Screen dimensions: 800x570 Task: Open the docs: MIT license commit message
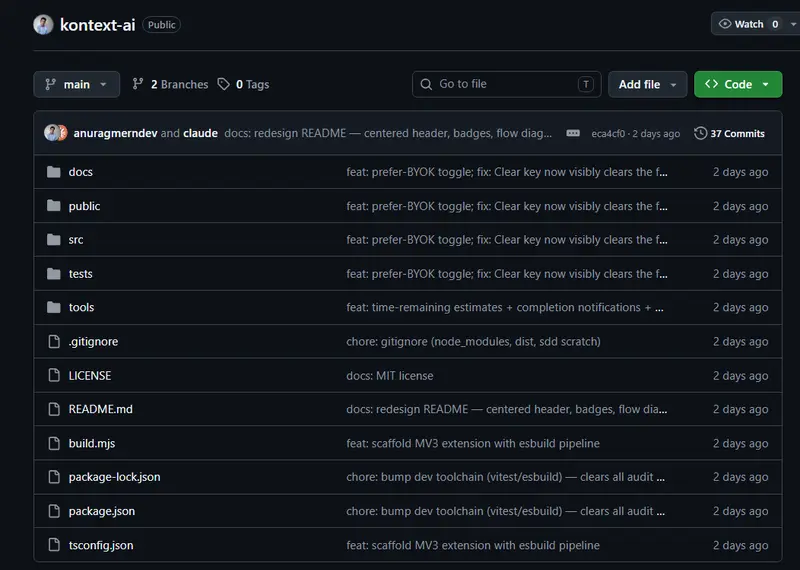(390, 376)
